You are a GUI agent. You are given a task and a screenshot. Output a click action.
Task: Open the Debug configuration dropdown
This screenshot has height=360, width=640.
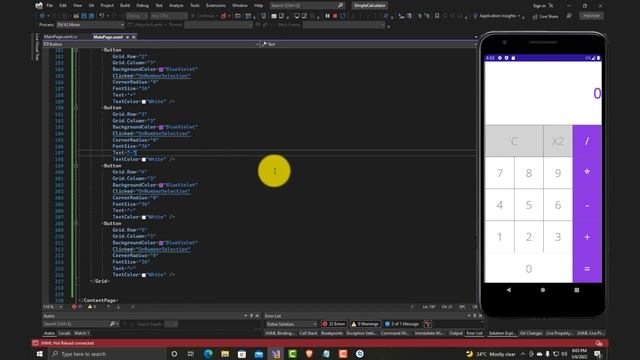point(137,16)
